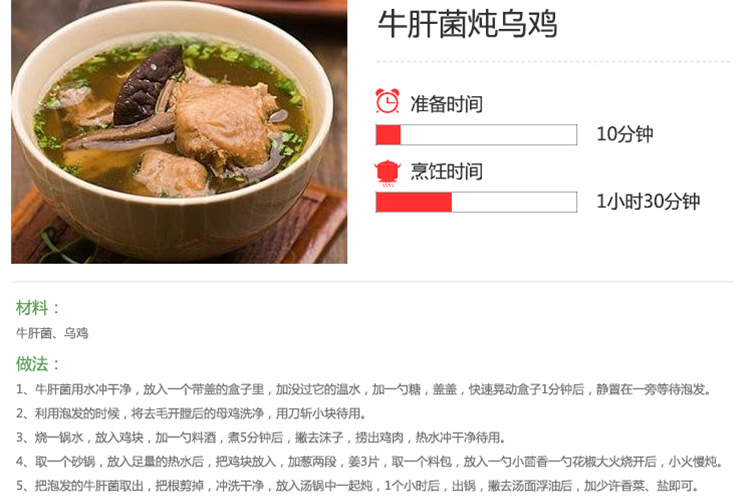
Task: Click the dark mushroom slice in the photo
Action: click(148, 85)
